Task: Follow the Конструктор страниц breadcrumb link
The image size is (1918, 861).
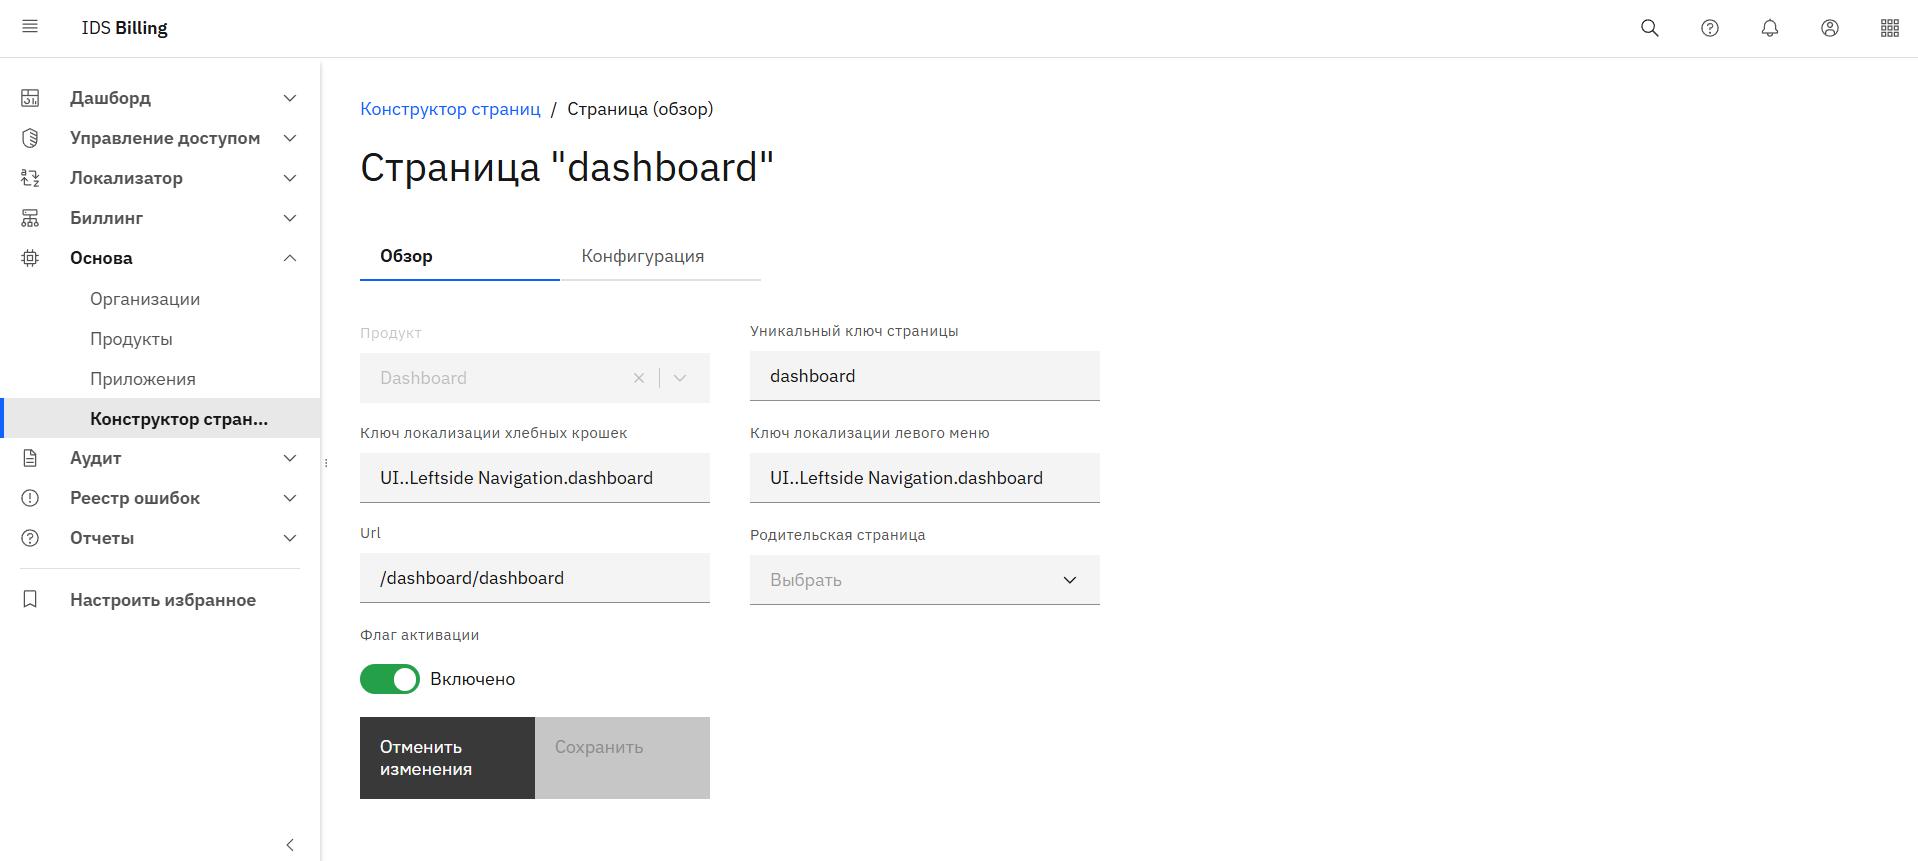Action: point(450,109)
